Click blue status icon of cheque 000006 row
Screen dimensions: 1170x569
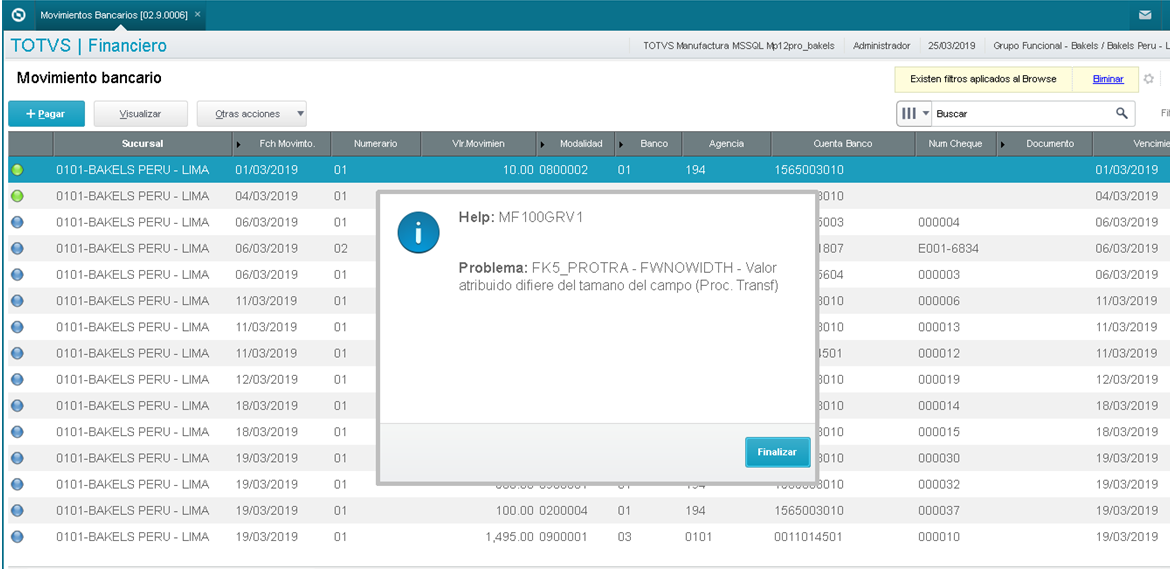[x=18, y=301]
